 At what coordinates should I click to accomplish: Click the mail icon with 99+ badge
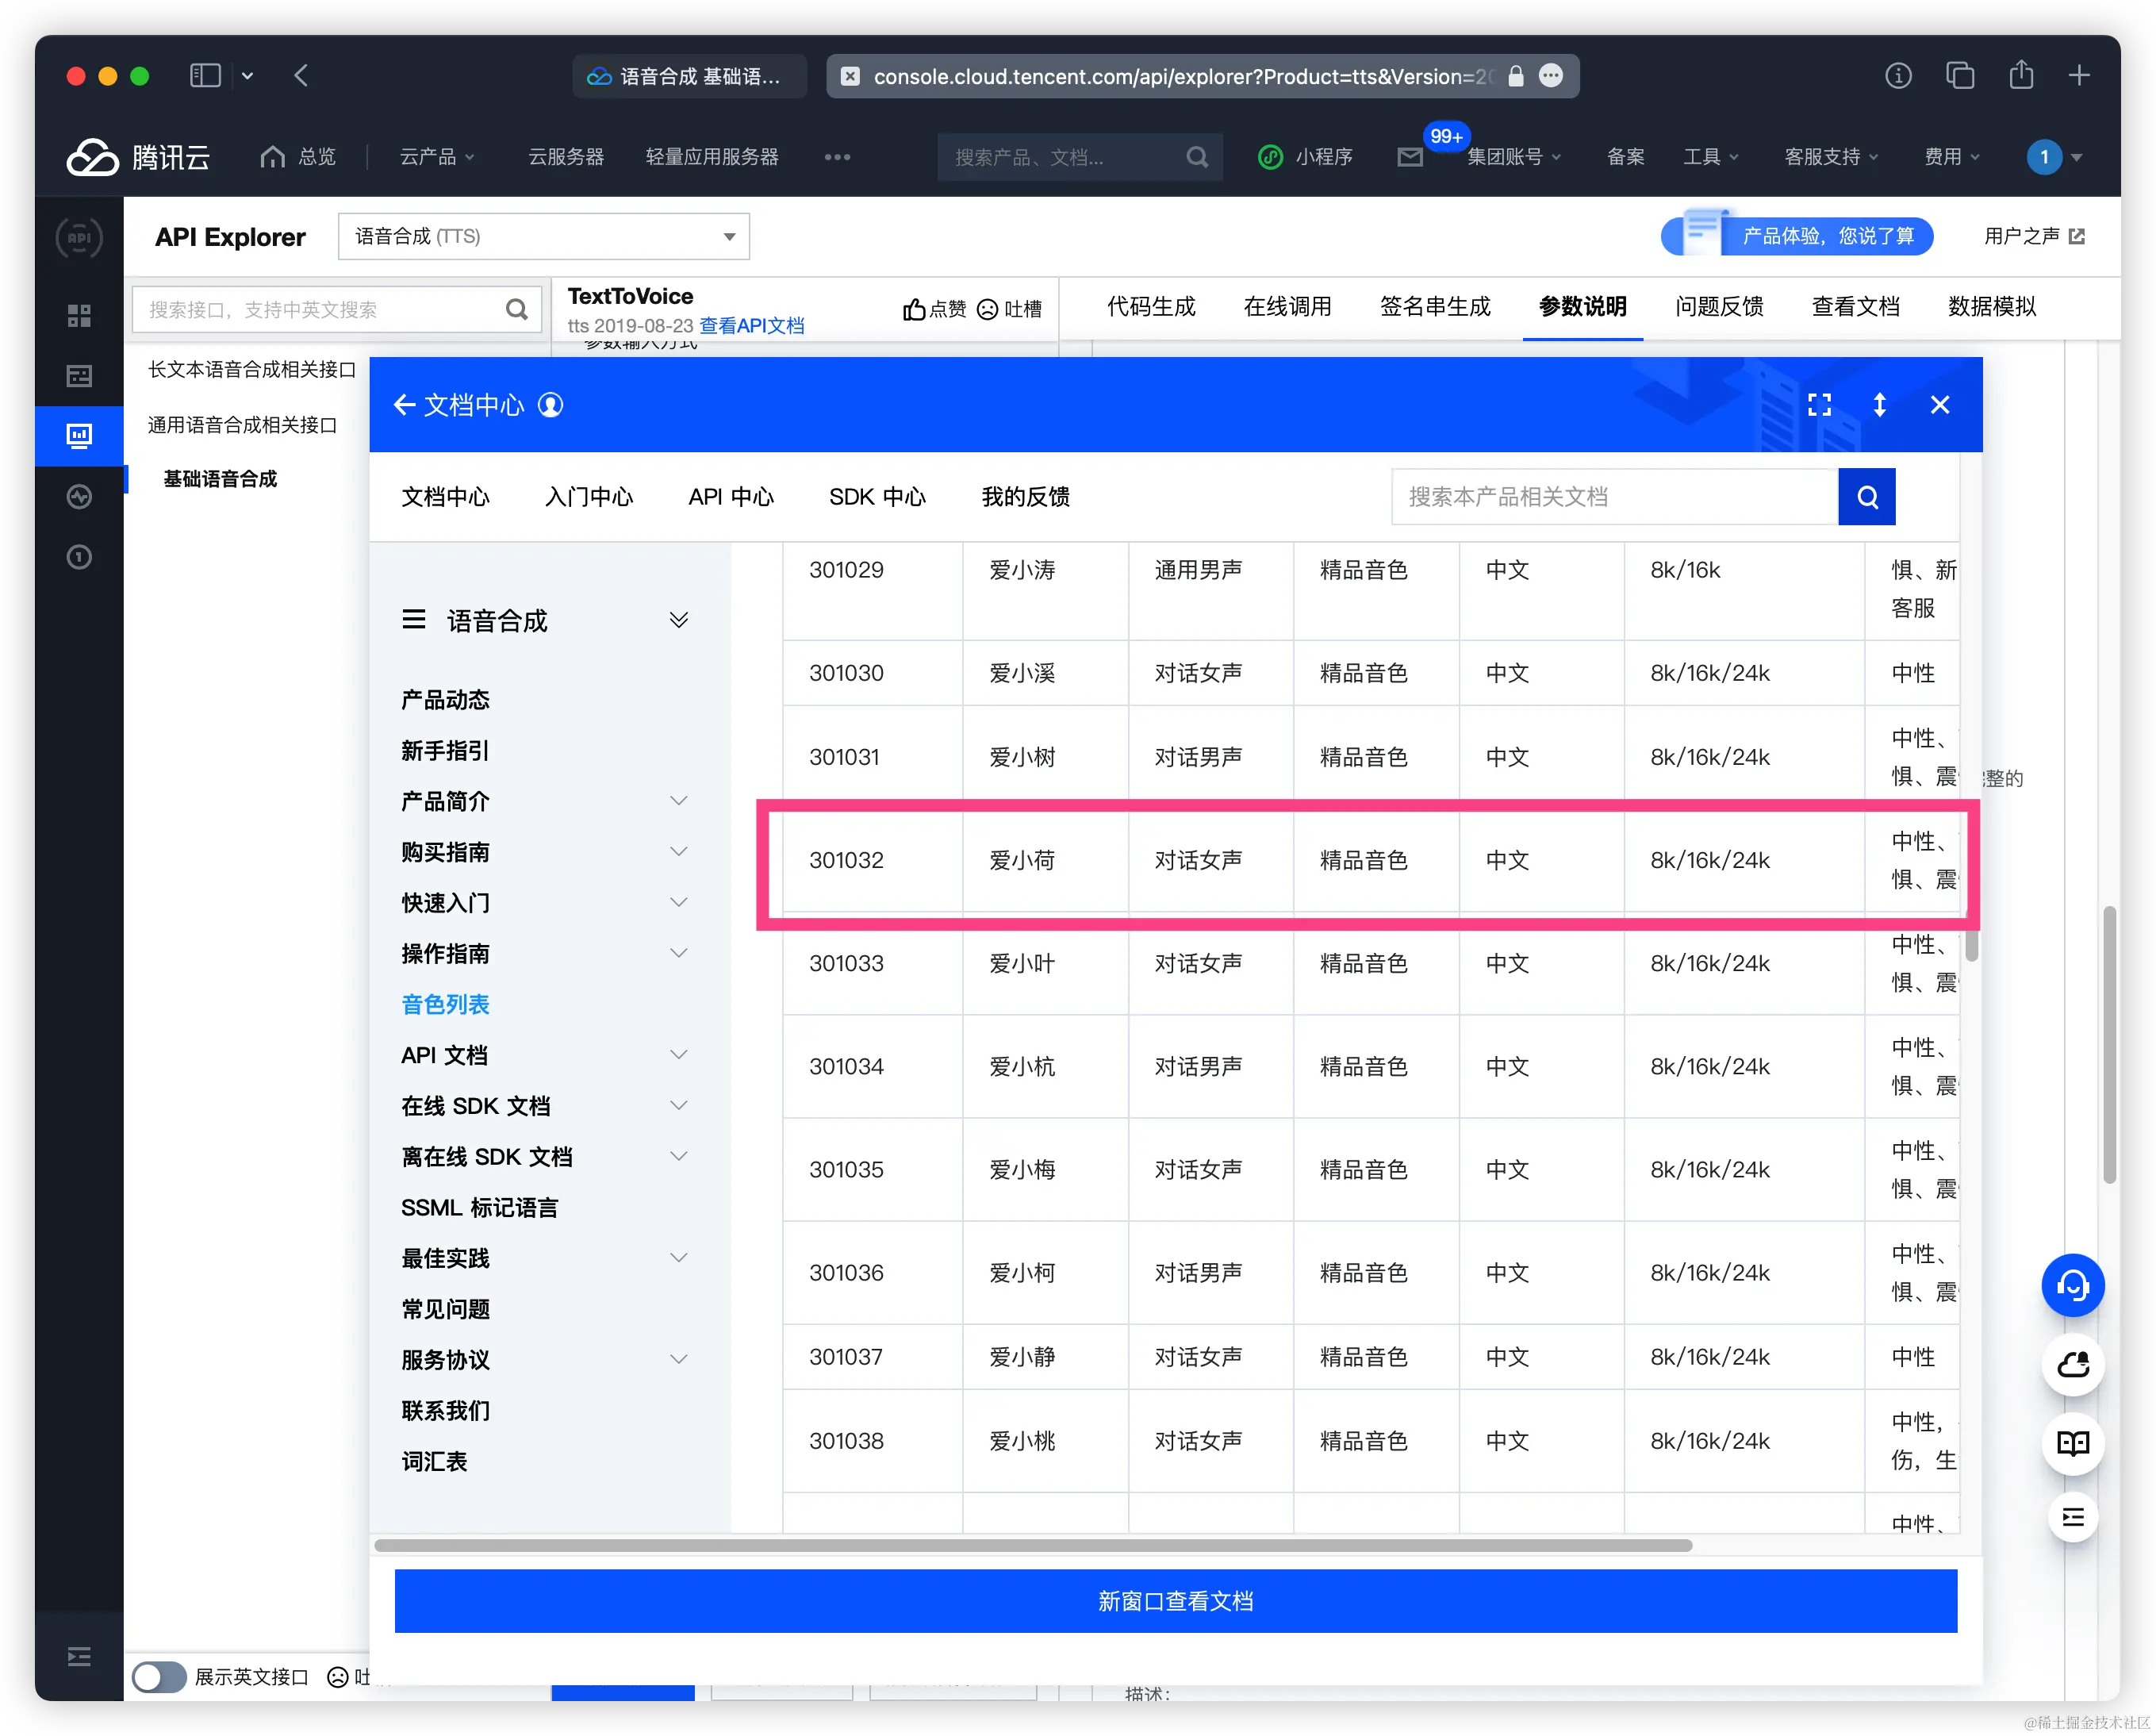(1410, 157)
